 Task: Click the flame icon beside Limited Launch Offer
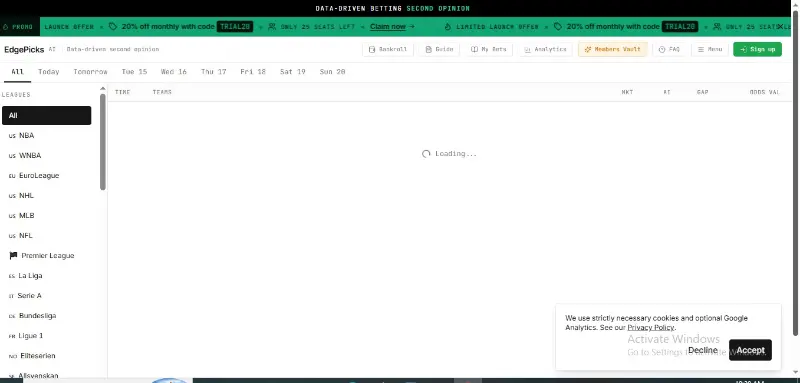coord(448,27)
